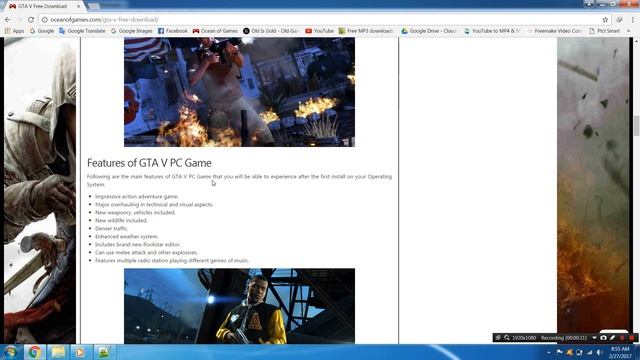Close the GTA V Free Download tab
This screenshot has width=640, height=360.
(78, 6)
